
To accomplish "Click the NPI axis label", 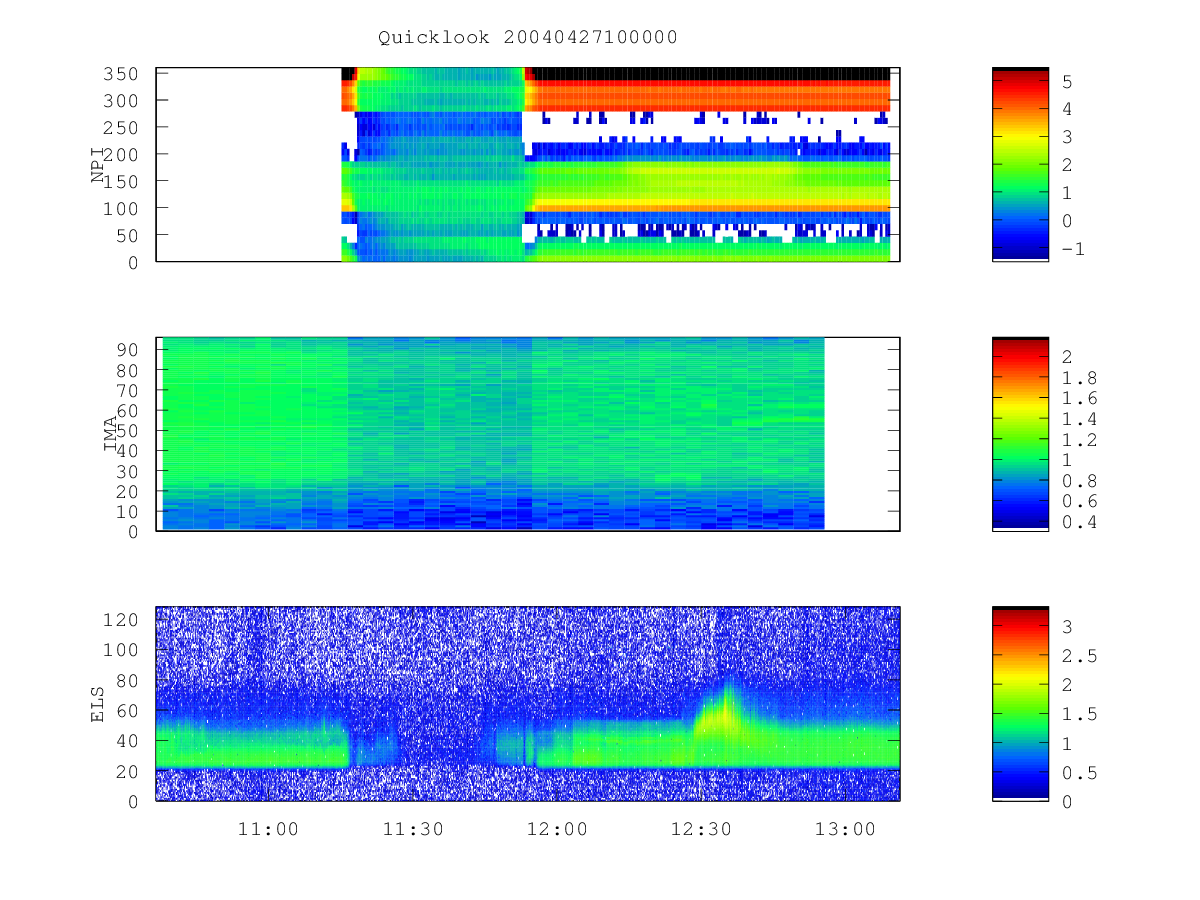I will (98, 165).
